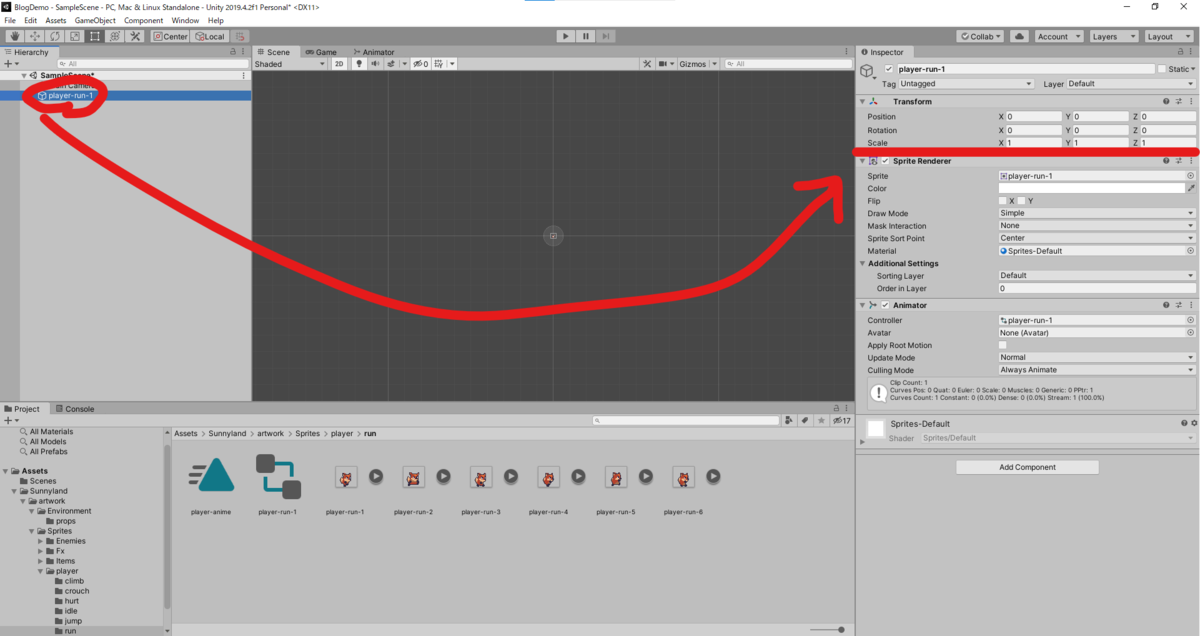Click the Add Component button
This screenshot has height=636, width=1200.
(1027, 467)
